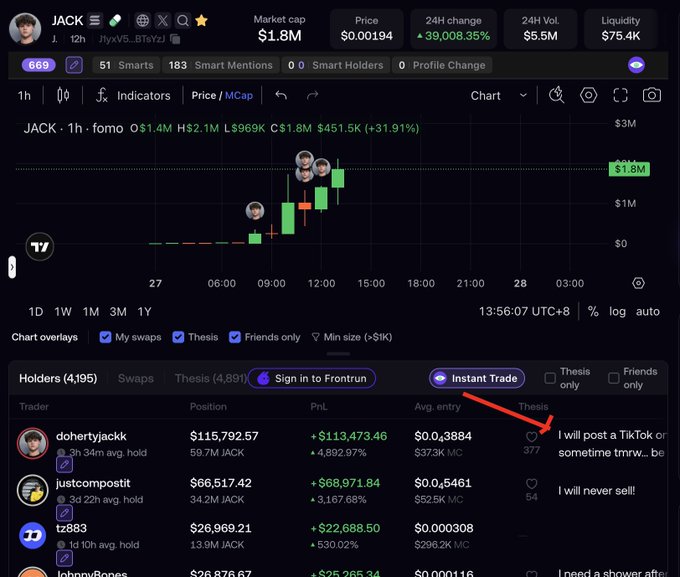The image size is (680, 577).
Task: Open the Indicators menu
Action: [134, 95]
